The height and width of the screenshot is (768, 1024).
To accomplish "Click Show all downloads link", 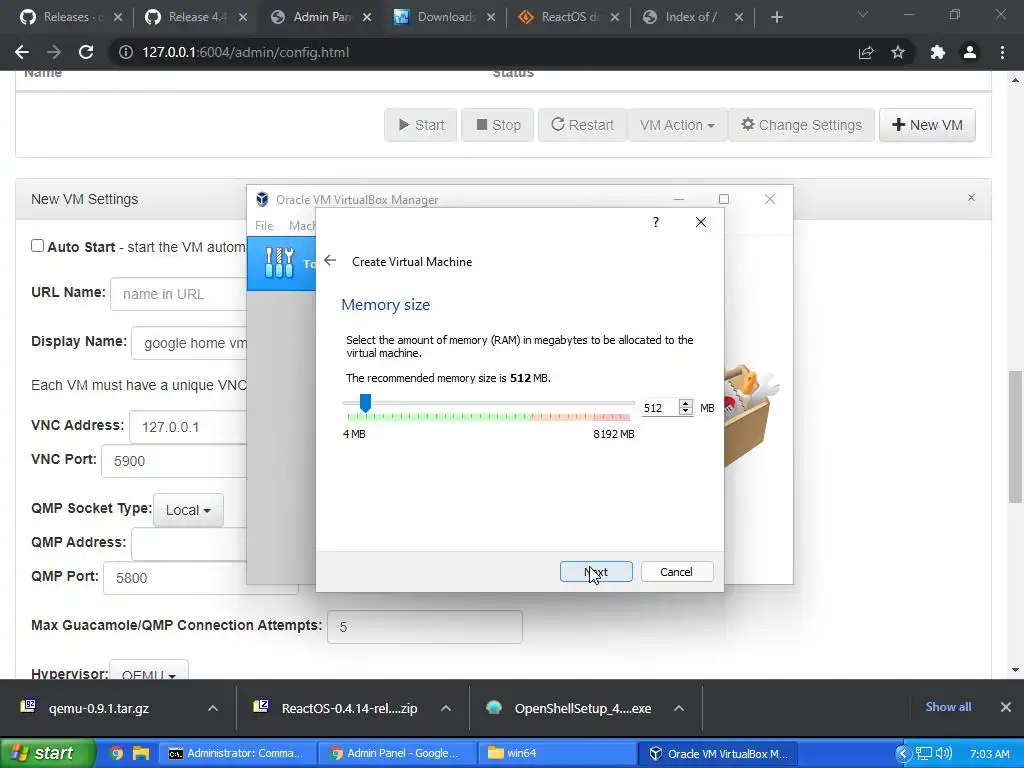I will (948, 707).
